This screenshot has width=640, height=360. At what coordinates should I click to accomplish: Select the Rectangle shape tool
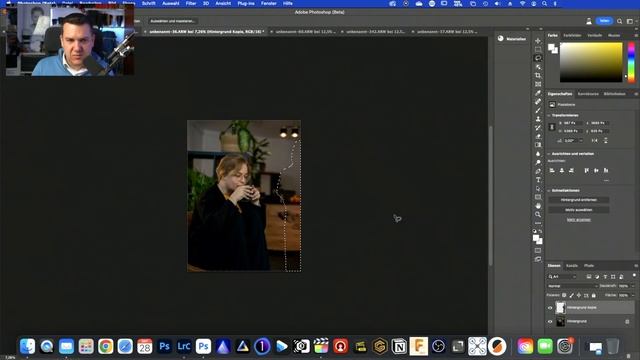(538, 197)
